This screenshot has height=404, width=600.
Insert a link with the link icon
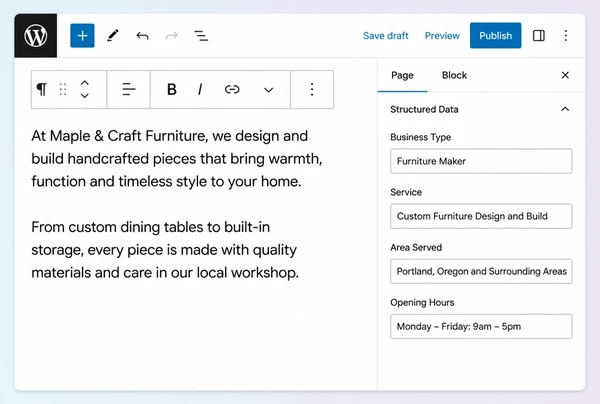[232, 90]
